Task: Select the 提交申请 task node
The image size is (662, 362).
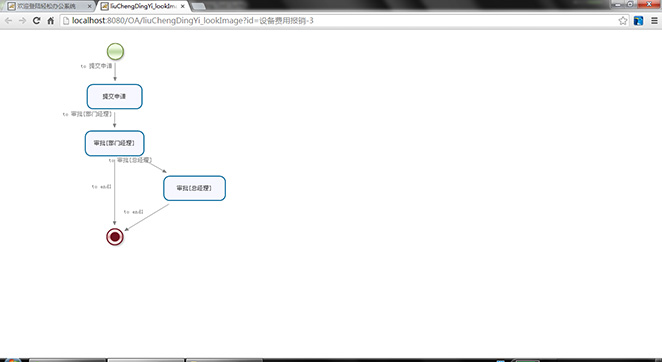Action: (x=114, y=97)
